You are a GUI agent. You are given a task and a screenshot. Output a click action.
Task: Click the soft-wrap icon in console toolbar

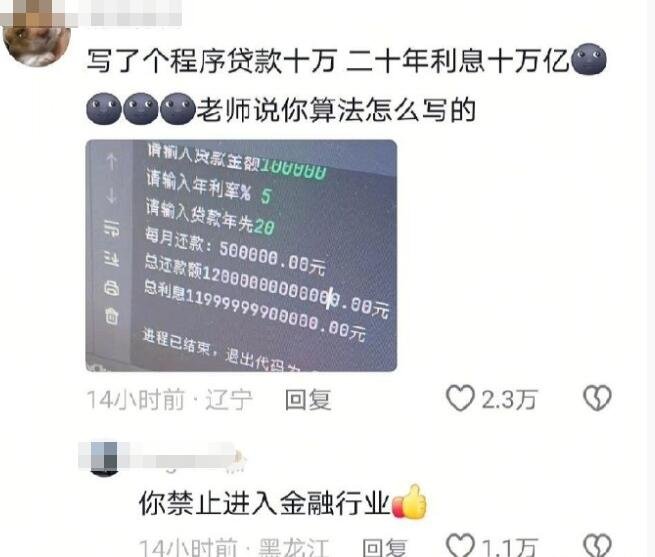click(112, 229)
